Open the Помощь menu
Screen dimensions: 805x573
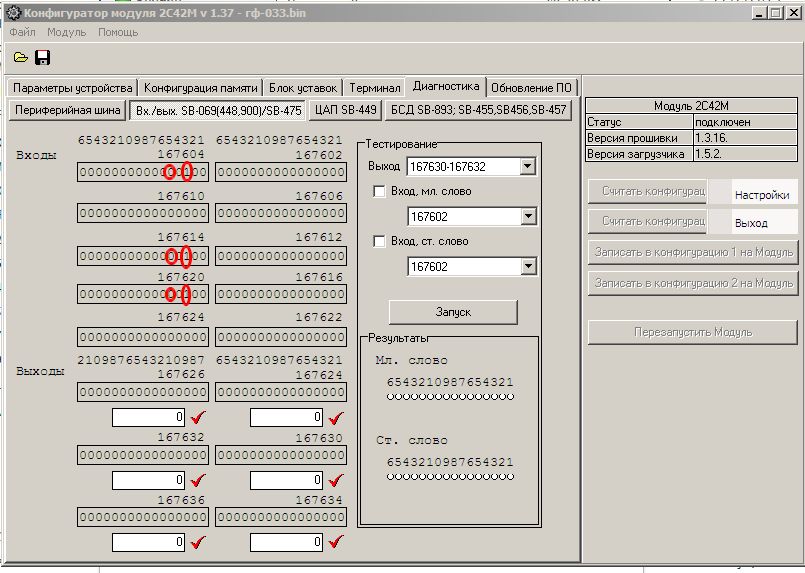pos(118,32)
